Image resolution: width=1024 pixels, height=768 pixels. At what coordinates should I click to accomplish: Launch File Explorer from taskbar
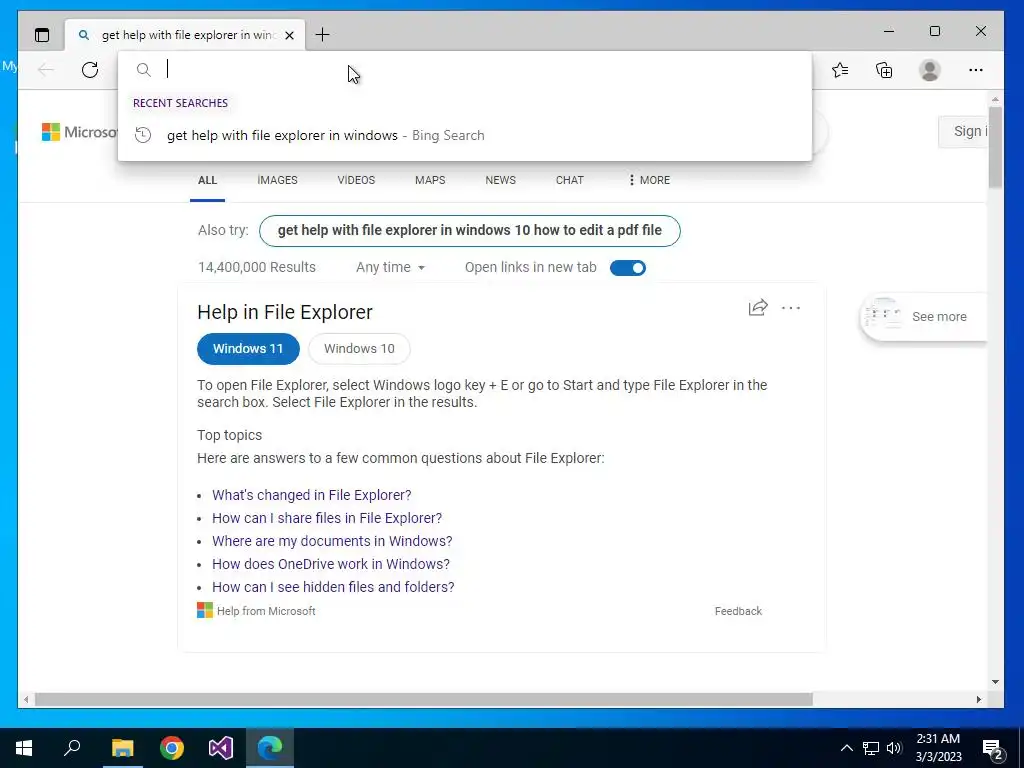click(x=122, y=748)
